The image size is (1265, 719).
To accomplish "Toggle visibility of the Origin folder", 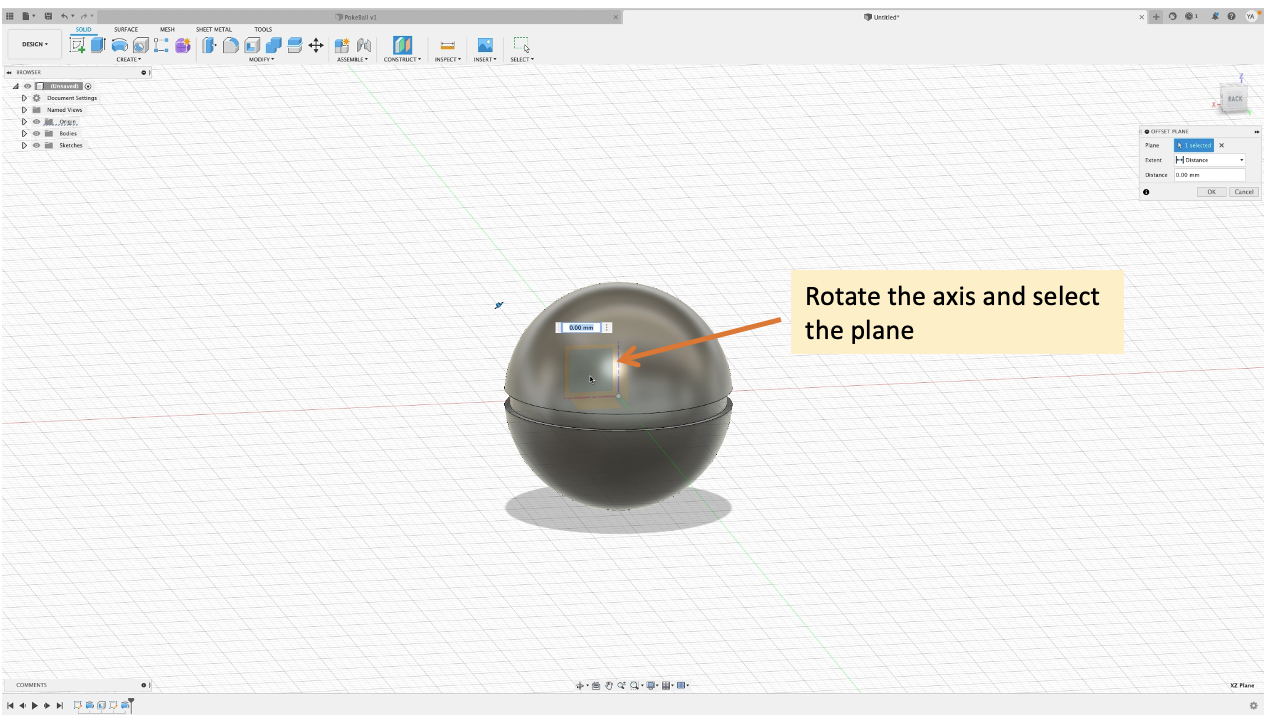I will pyautogui.click(x=36, y=121).
